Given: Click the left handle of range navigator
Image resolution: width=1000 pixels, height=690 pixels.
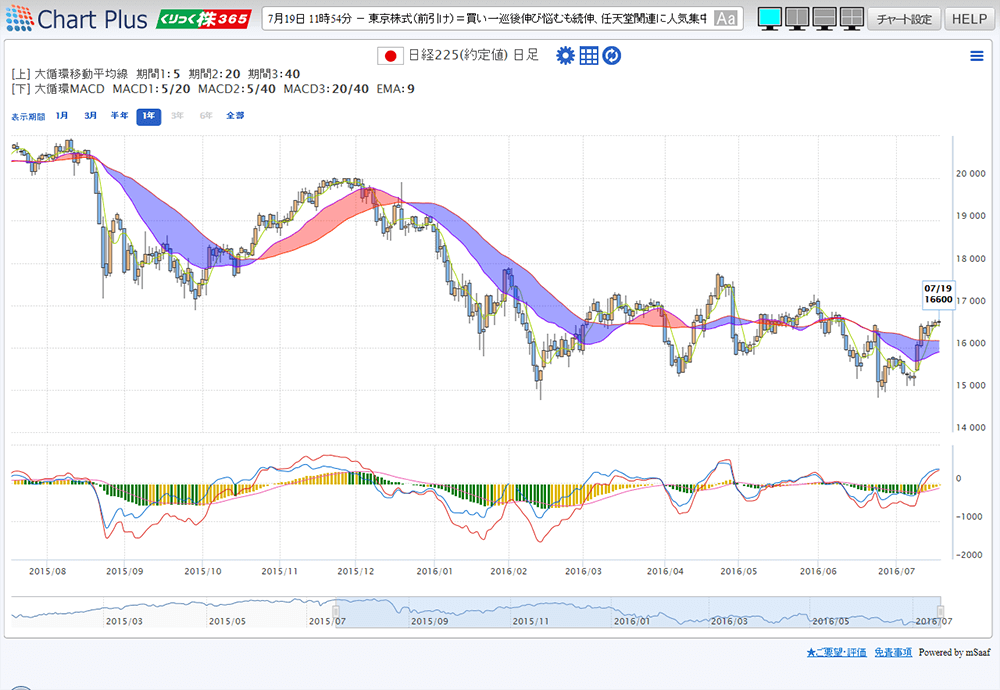Looking at the screenshot, I should [335, 611].
